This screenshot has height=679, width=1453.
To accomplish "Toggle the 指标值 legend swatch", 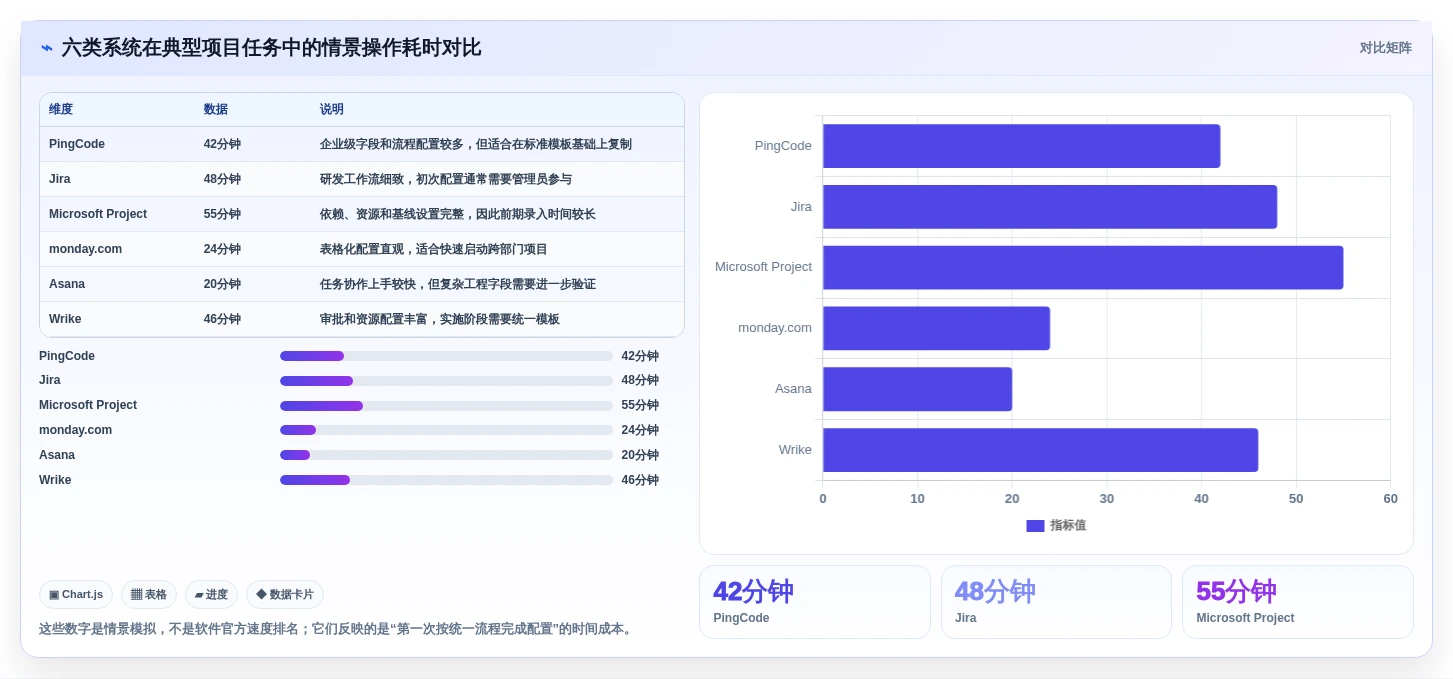I will point(1035,526).
